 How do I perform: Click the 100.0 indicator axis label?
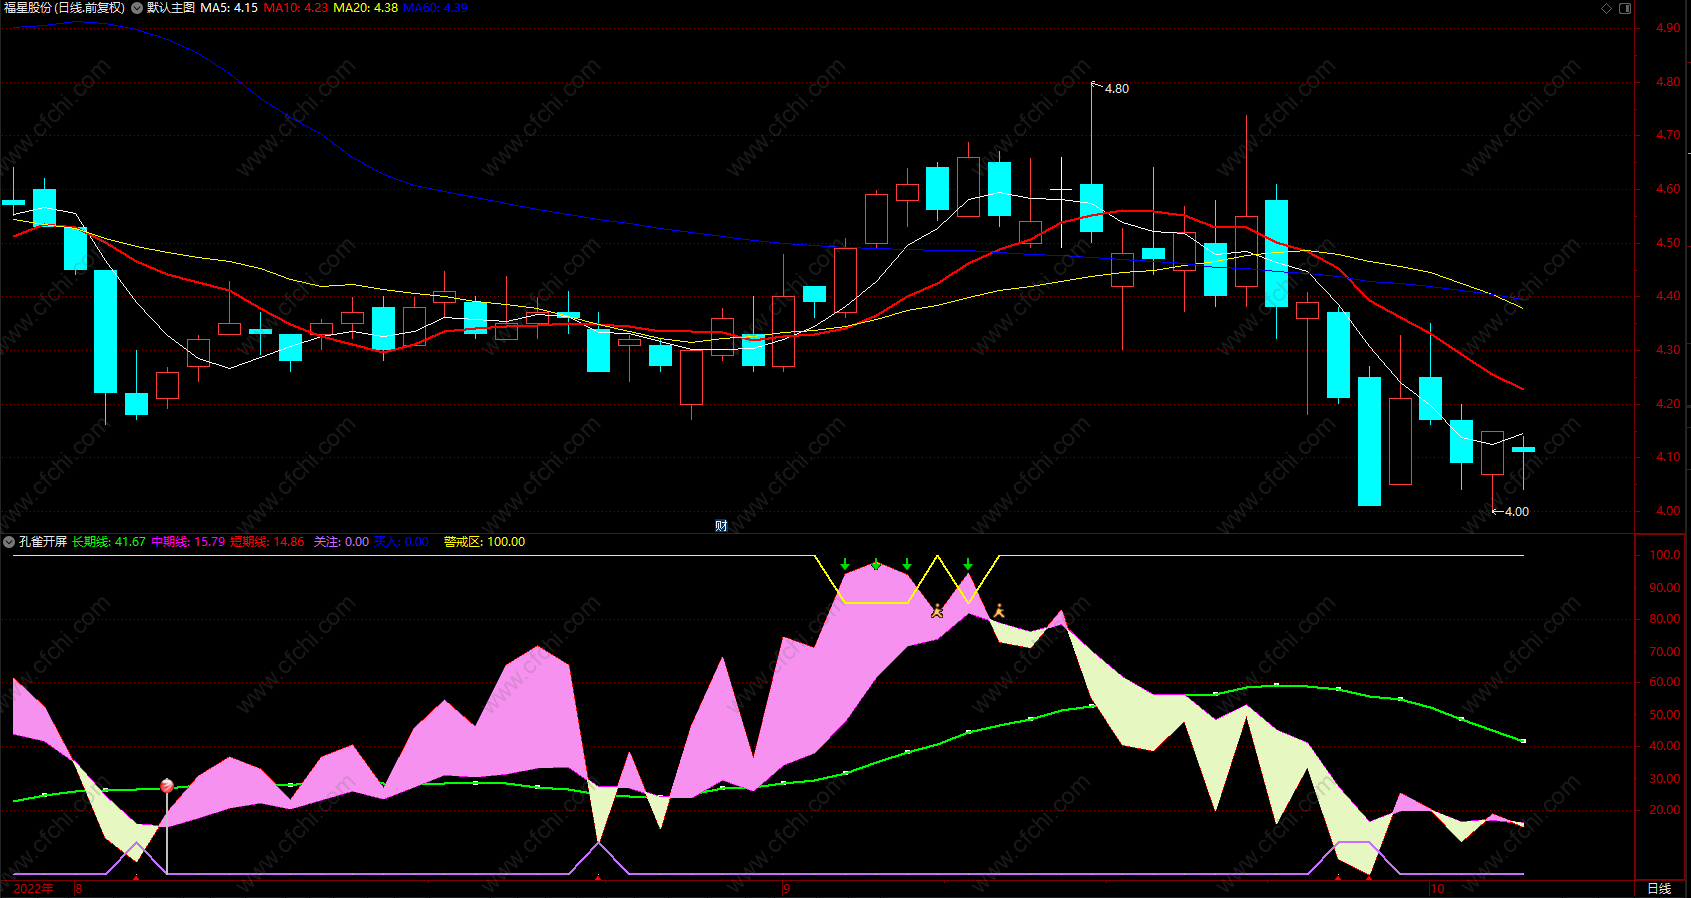click(1665, 555)
